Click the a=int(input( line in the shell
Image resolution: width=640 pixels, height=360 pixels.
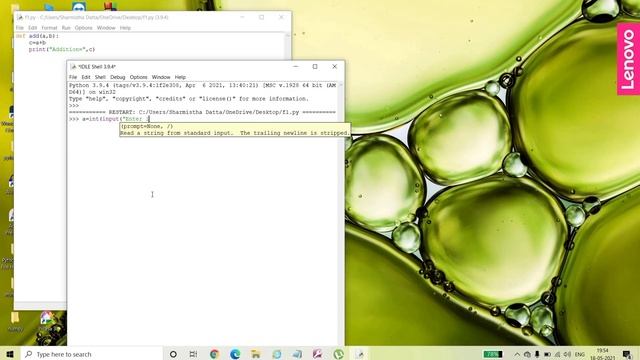pos(109,119)
